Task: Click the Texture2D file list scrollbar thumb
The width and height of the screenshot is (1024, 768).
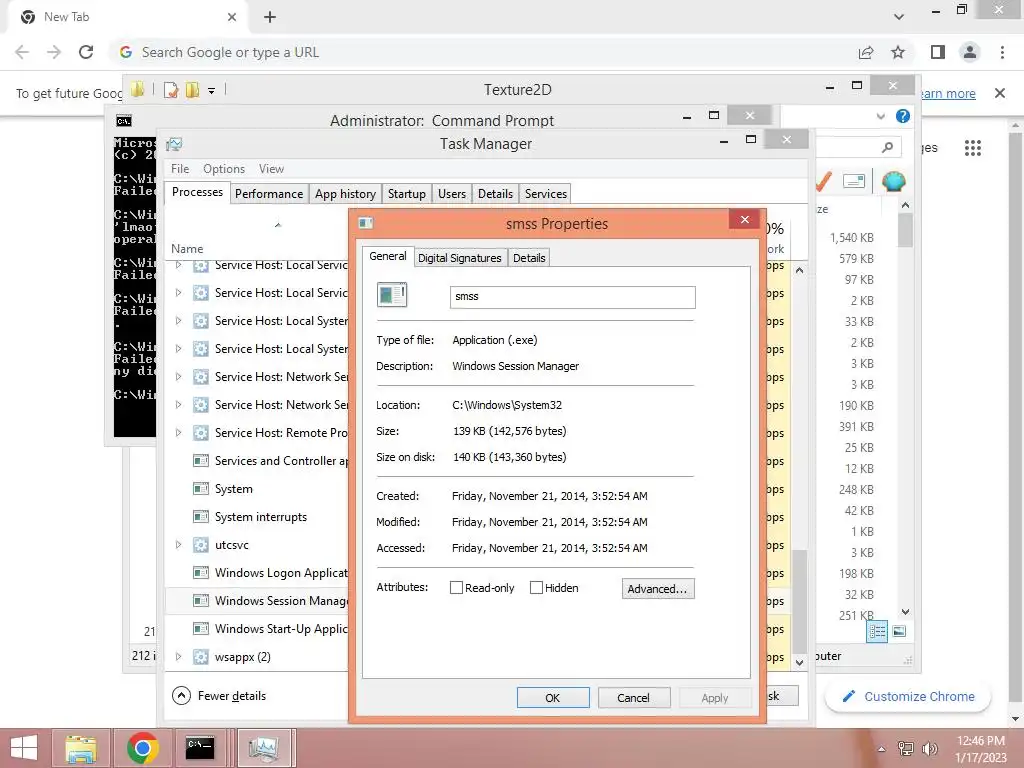Action: pos(905,231)
